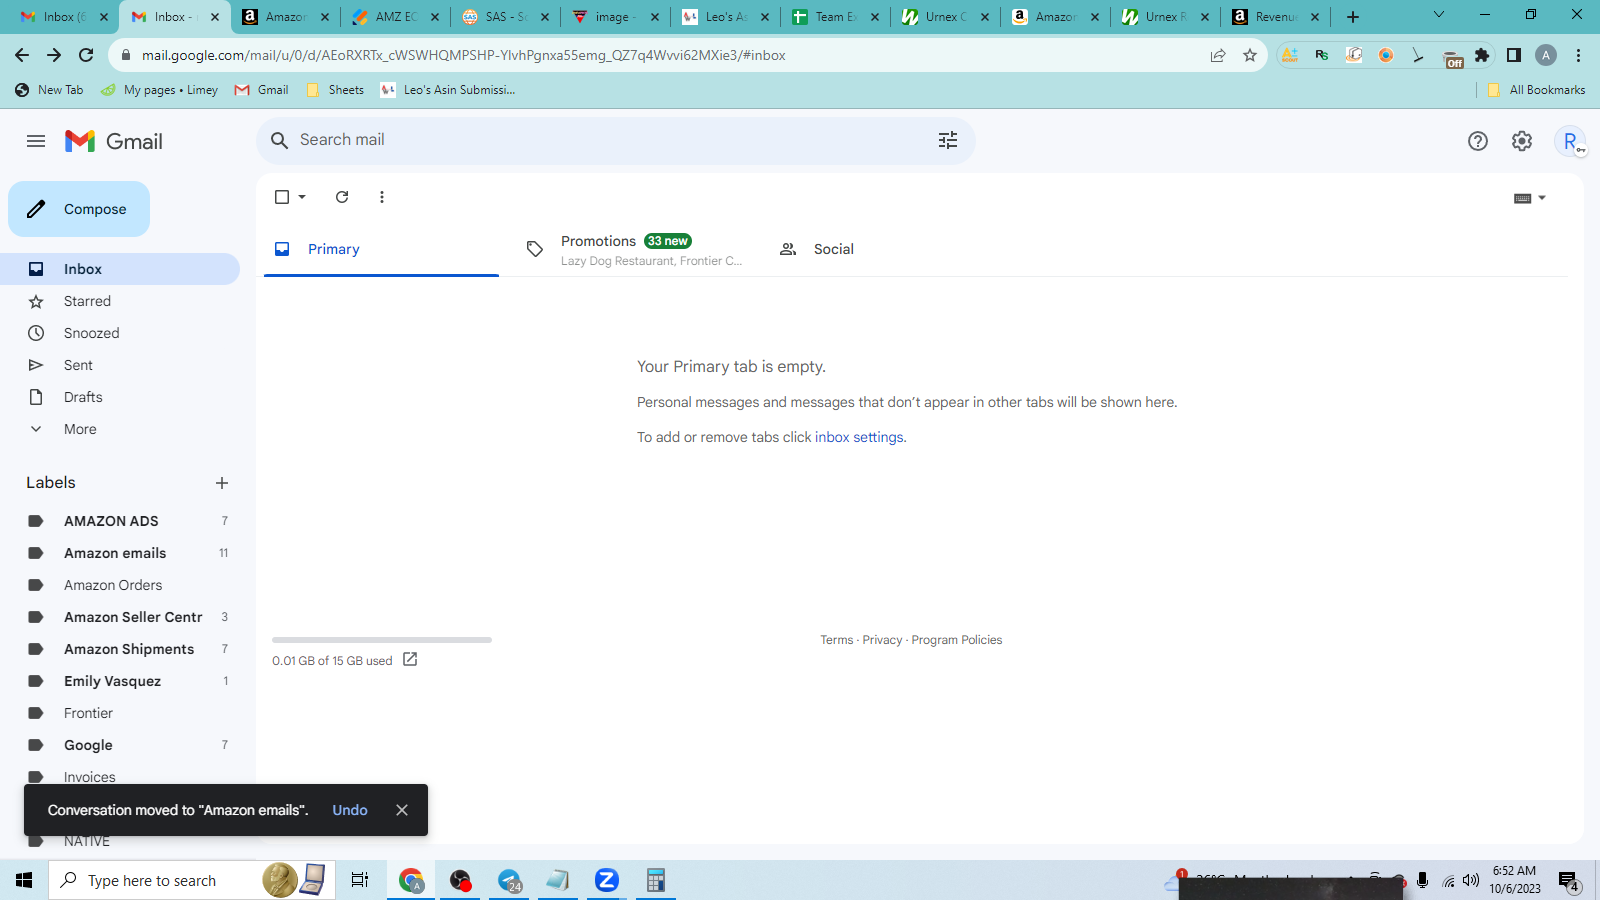The width and height of the screenshot is (1600, 900).
Task: Open the input tools dropdown arrow
Action: pyautogui.click(x=1542, y=198)
